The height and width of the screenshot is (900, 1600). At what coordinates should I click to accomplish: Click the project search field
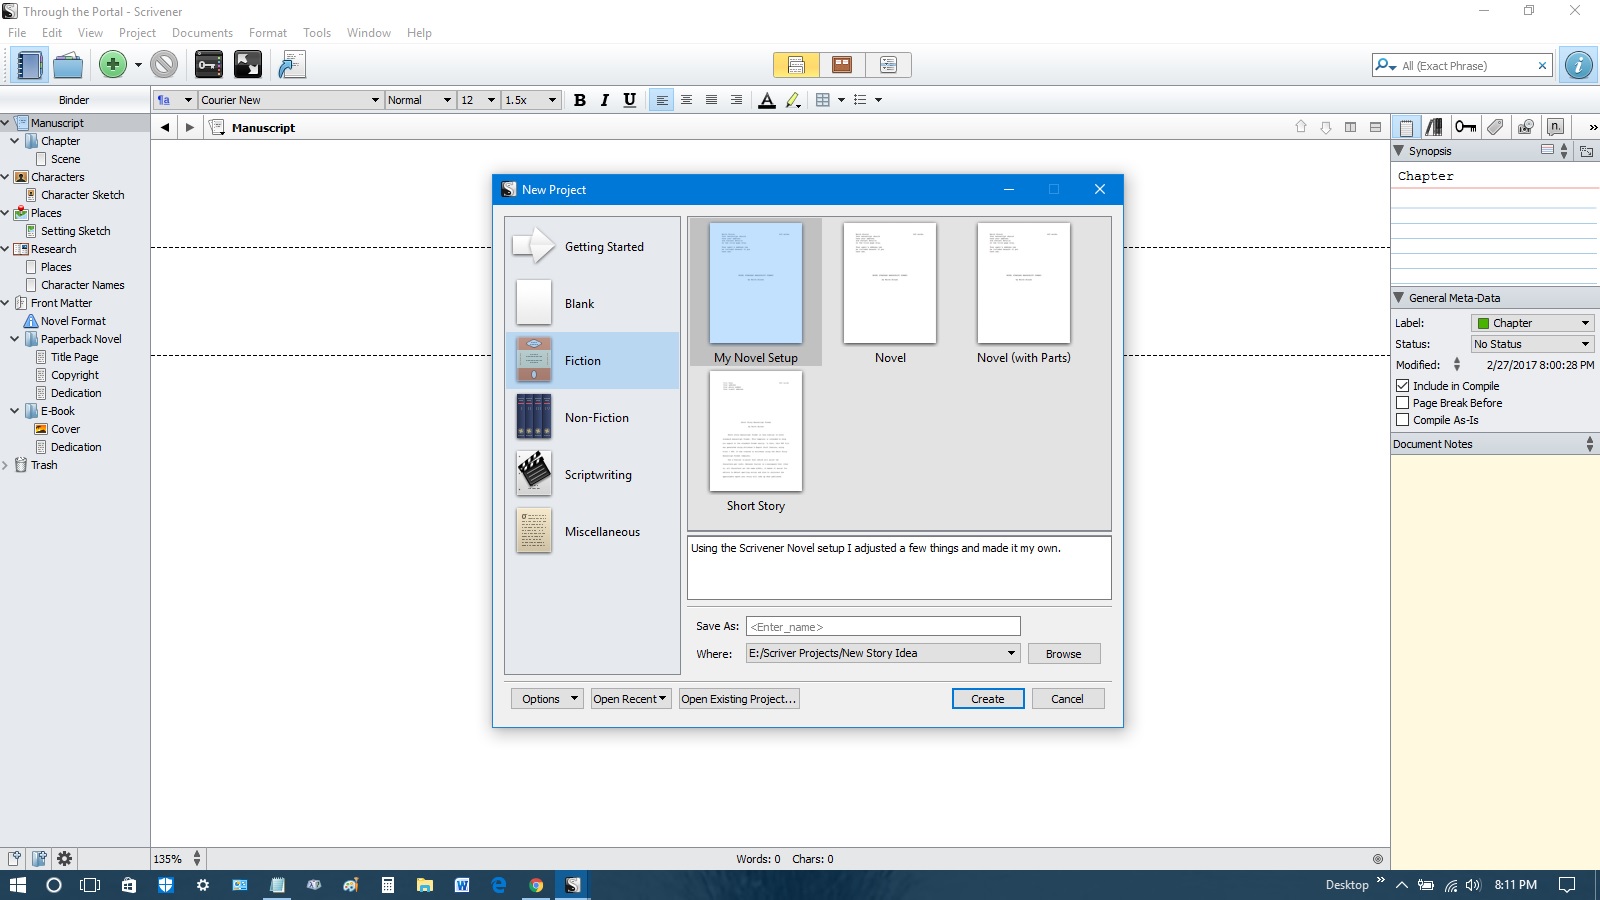(1462, 65)
